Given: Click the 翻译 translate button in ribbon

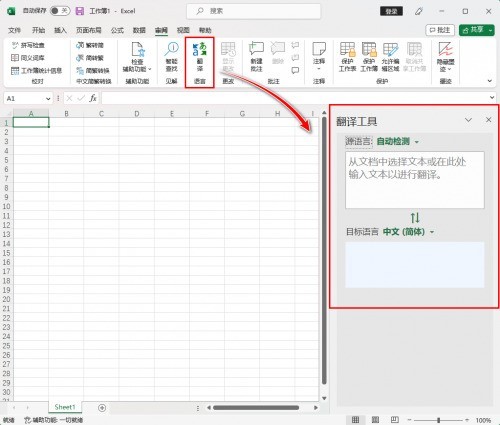Looking at the screenshot, I should (x=200, y=57).
